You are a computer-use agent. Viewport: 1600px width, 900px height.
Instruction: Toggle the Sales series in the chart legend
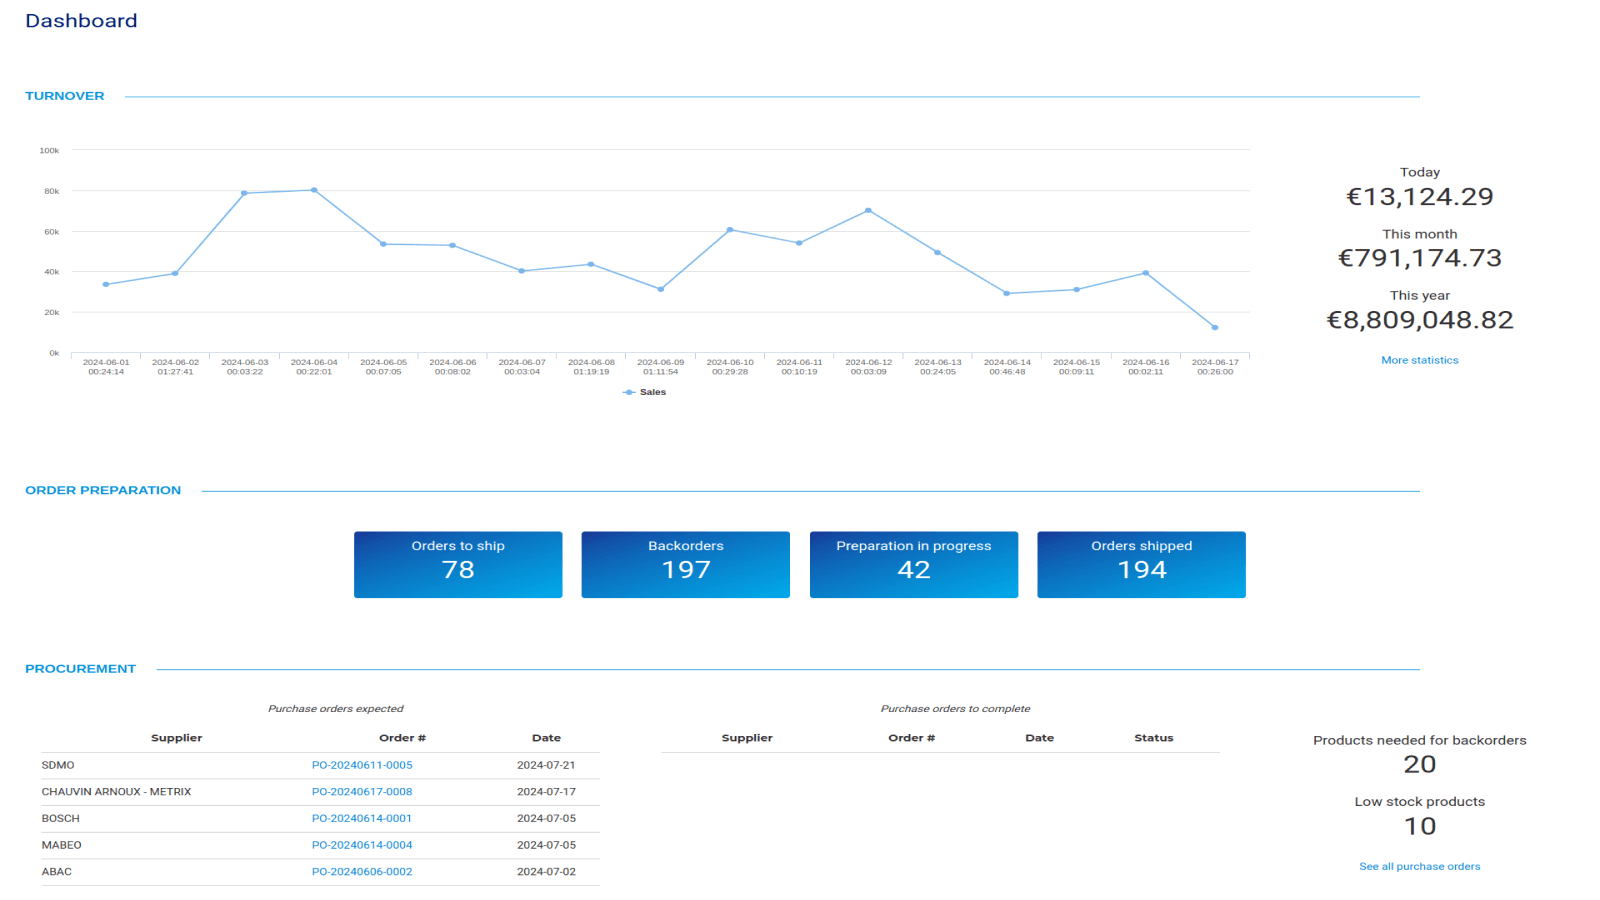pos(648,392)
